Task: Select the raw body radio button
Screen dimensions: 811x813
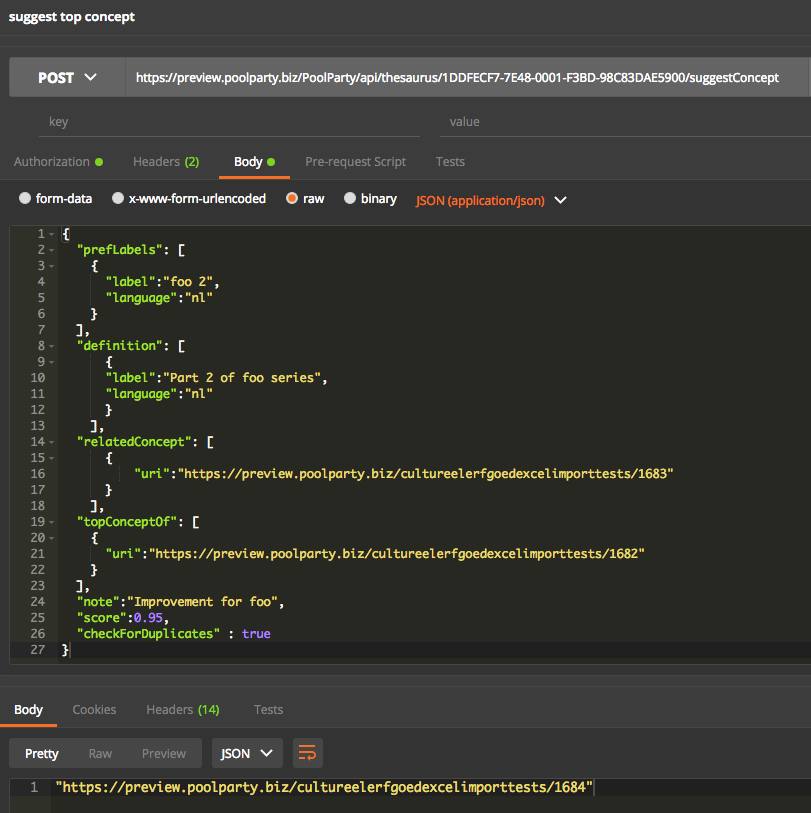Action: click(x=292, y=199)
